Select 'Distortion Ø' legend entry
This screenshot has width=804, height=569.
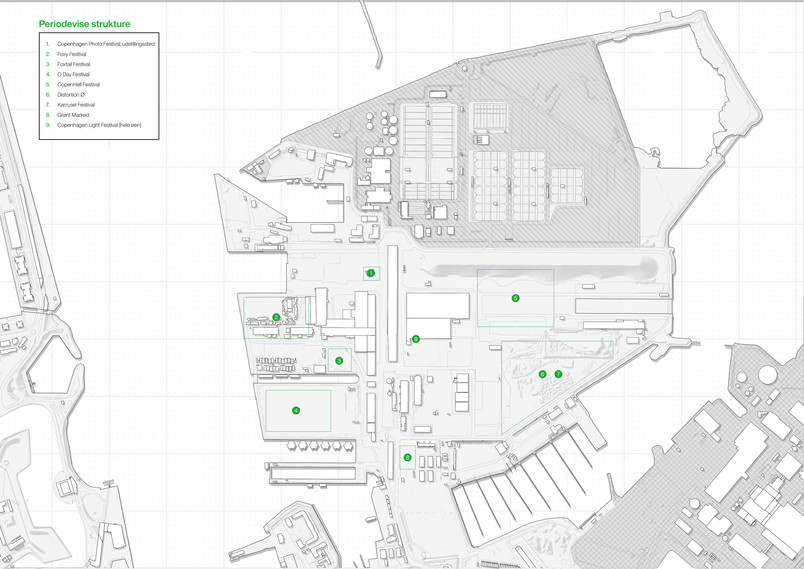(x=71, y=94)
